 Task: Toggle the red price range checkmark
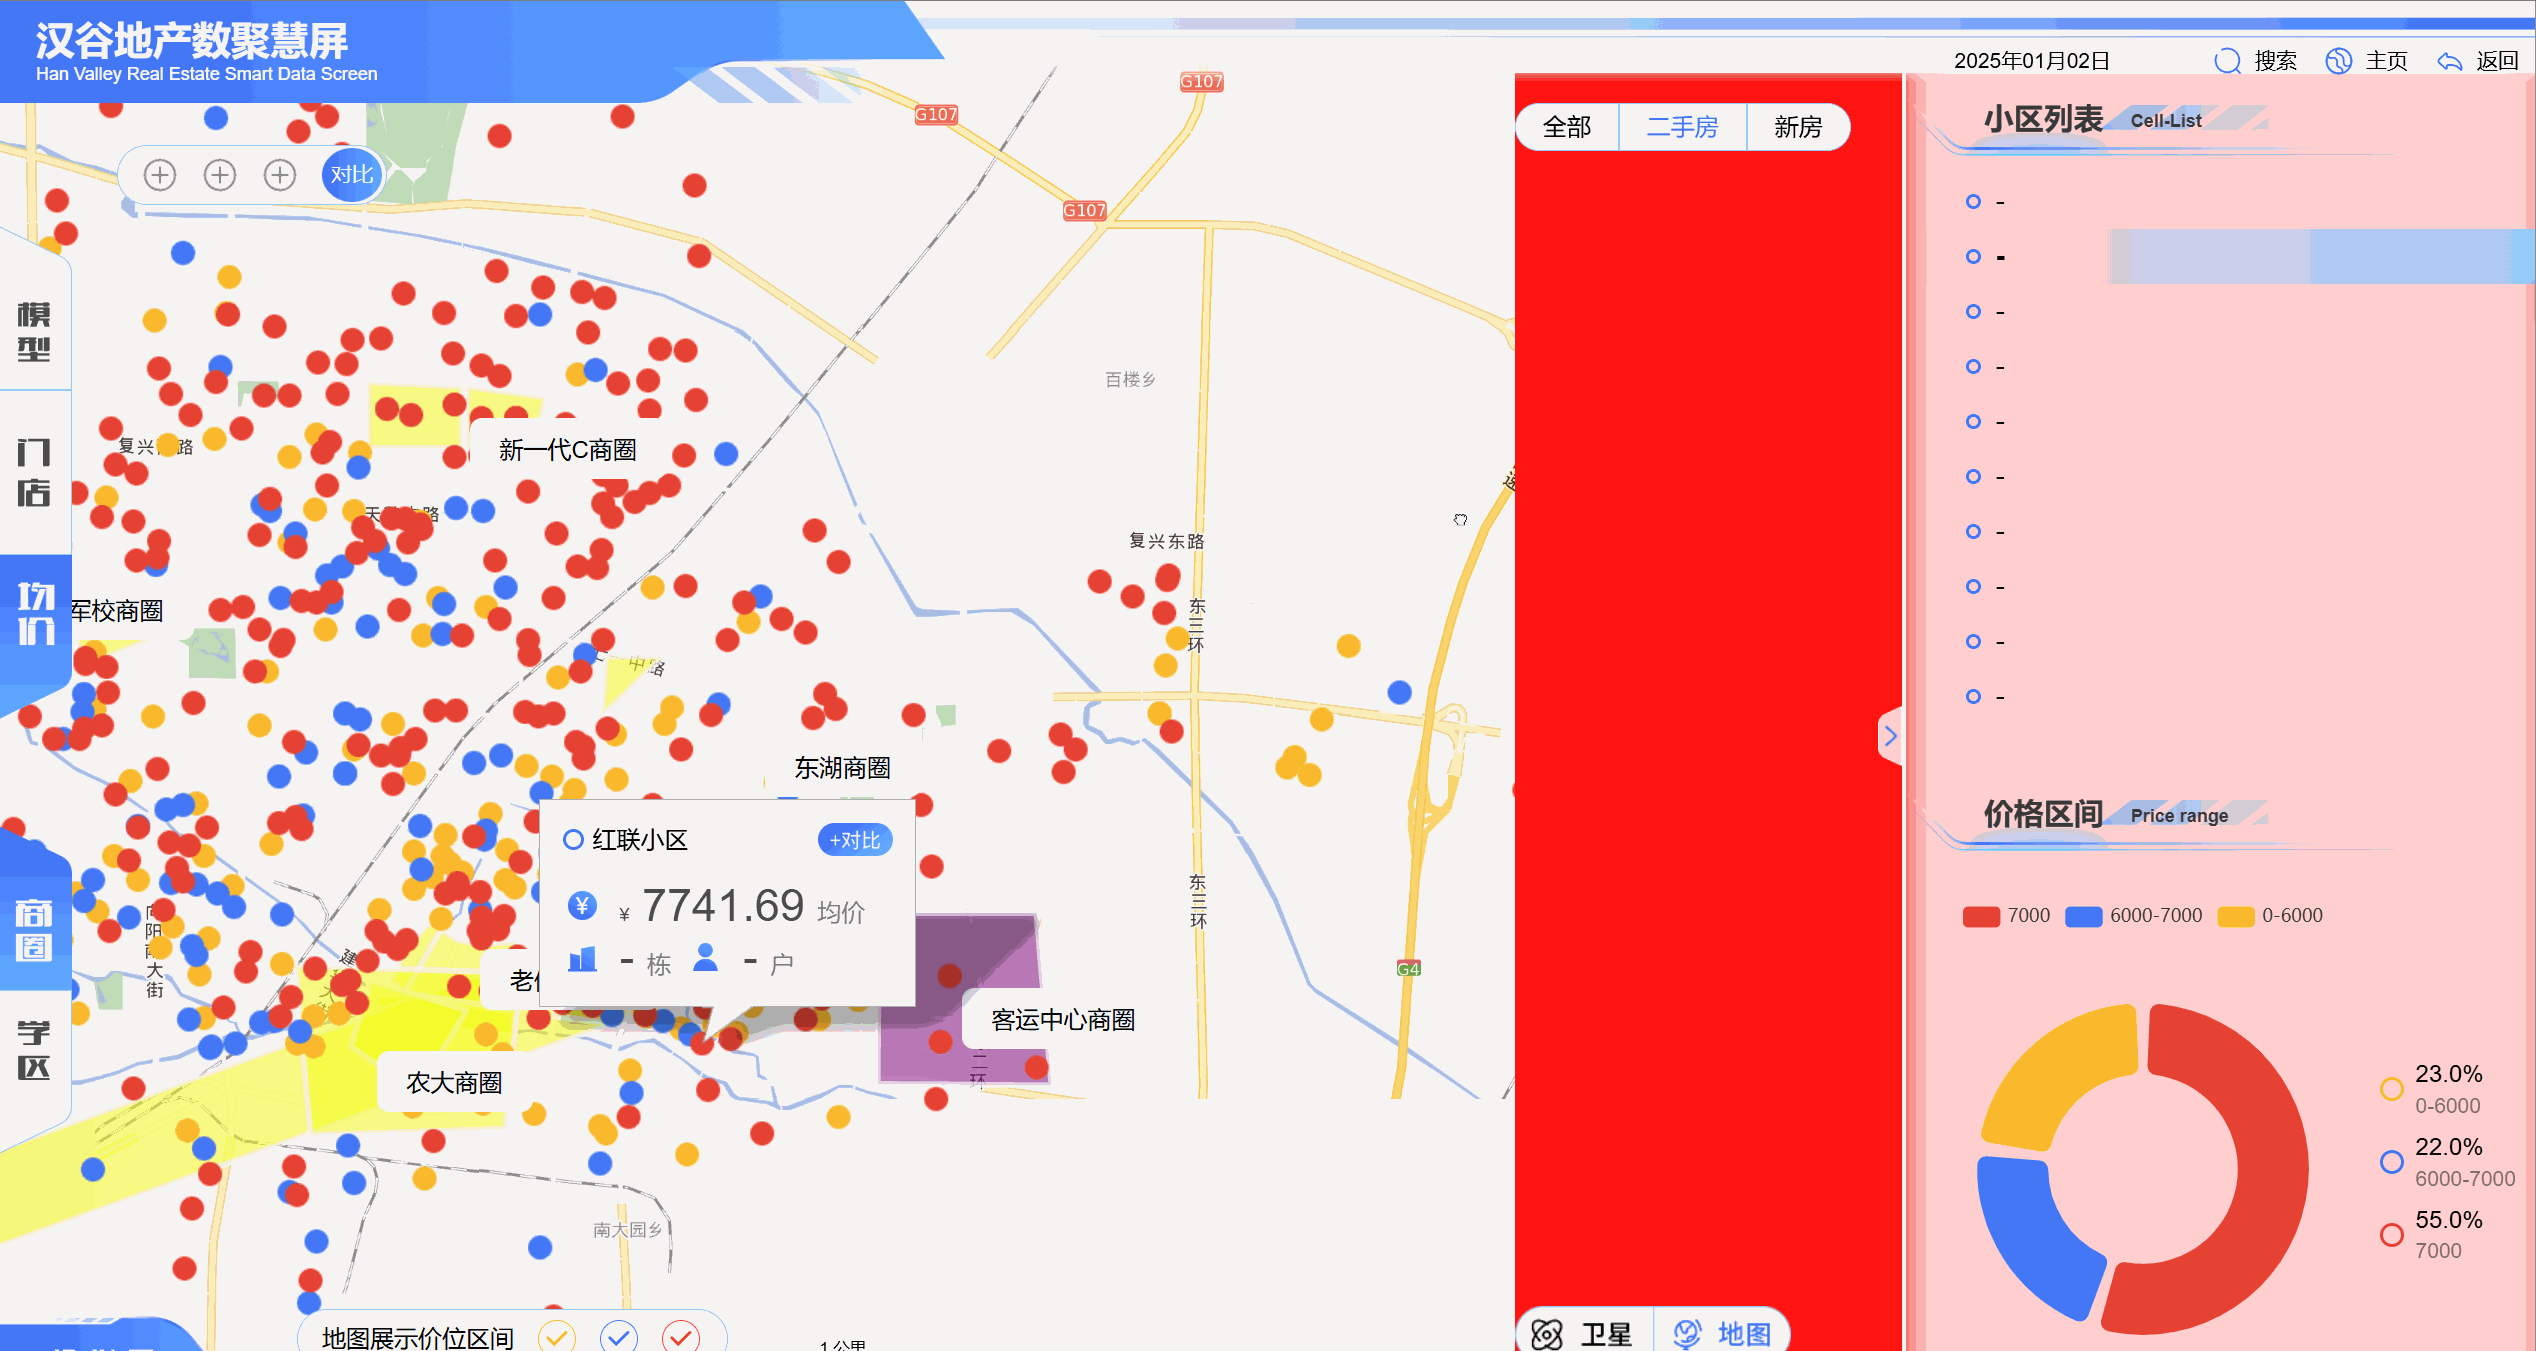point(681,1336)
